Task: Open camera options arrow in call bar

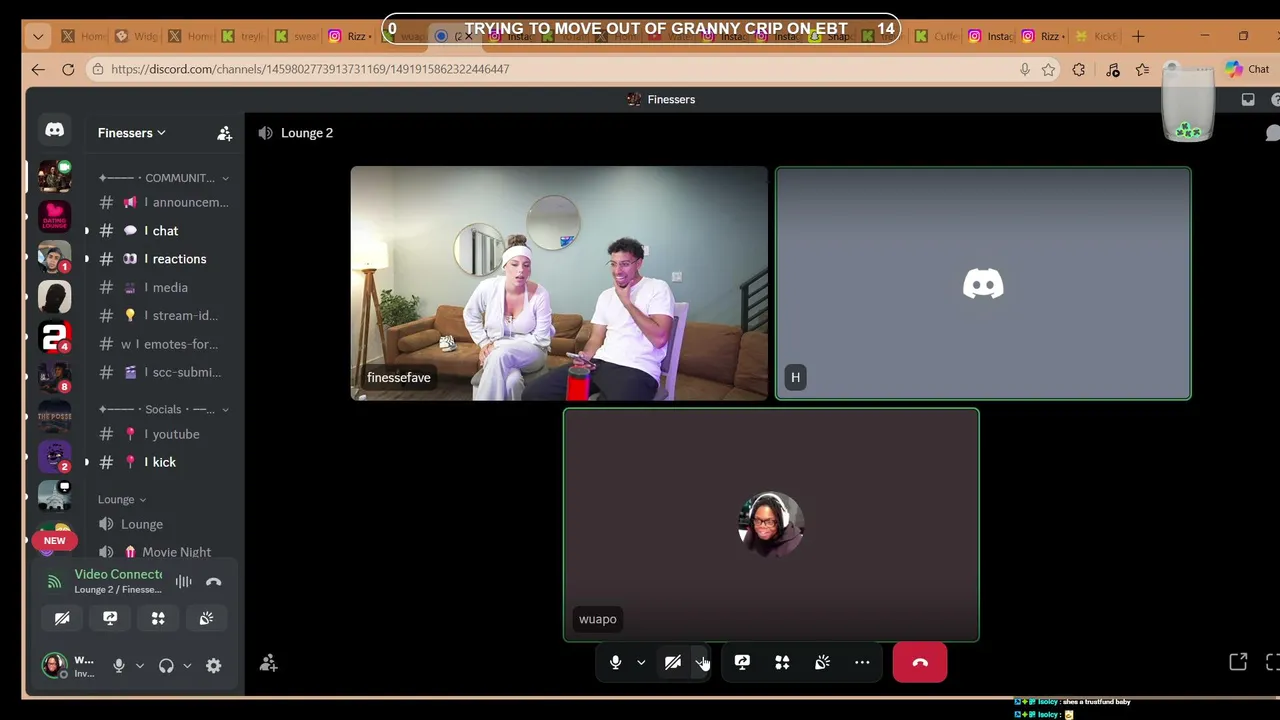Action: [x=700, y=662]
